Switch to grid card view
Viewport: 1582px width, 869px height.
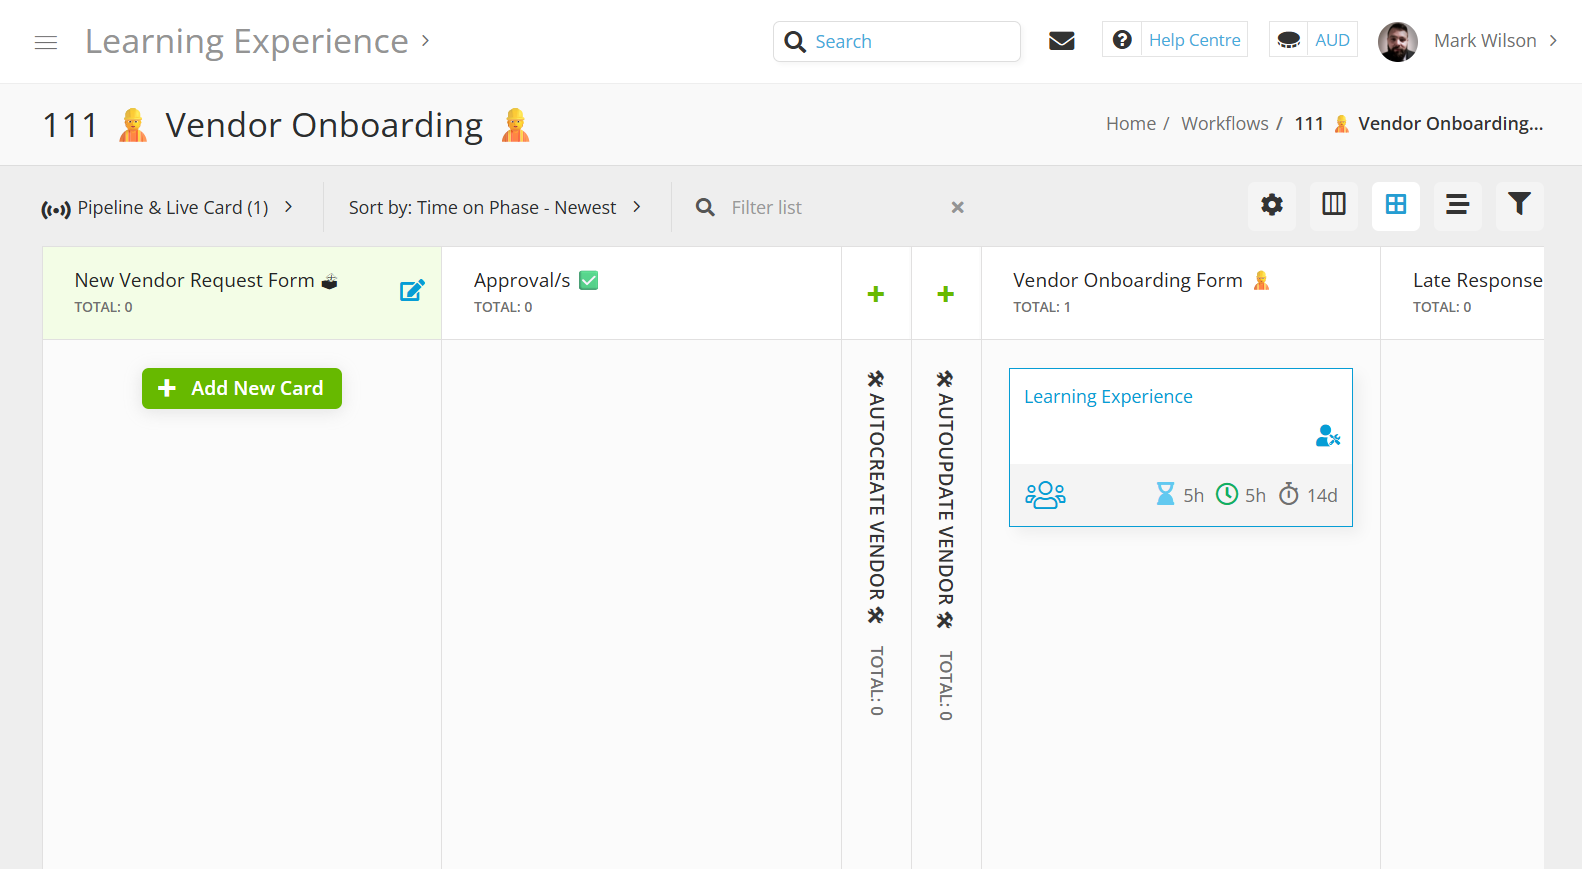[x=1395, y=206]
